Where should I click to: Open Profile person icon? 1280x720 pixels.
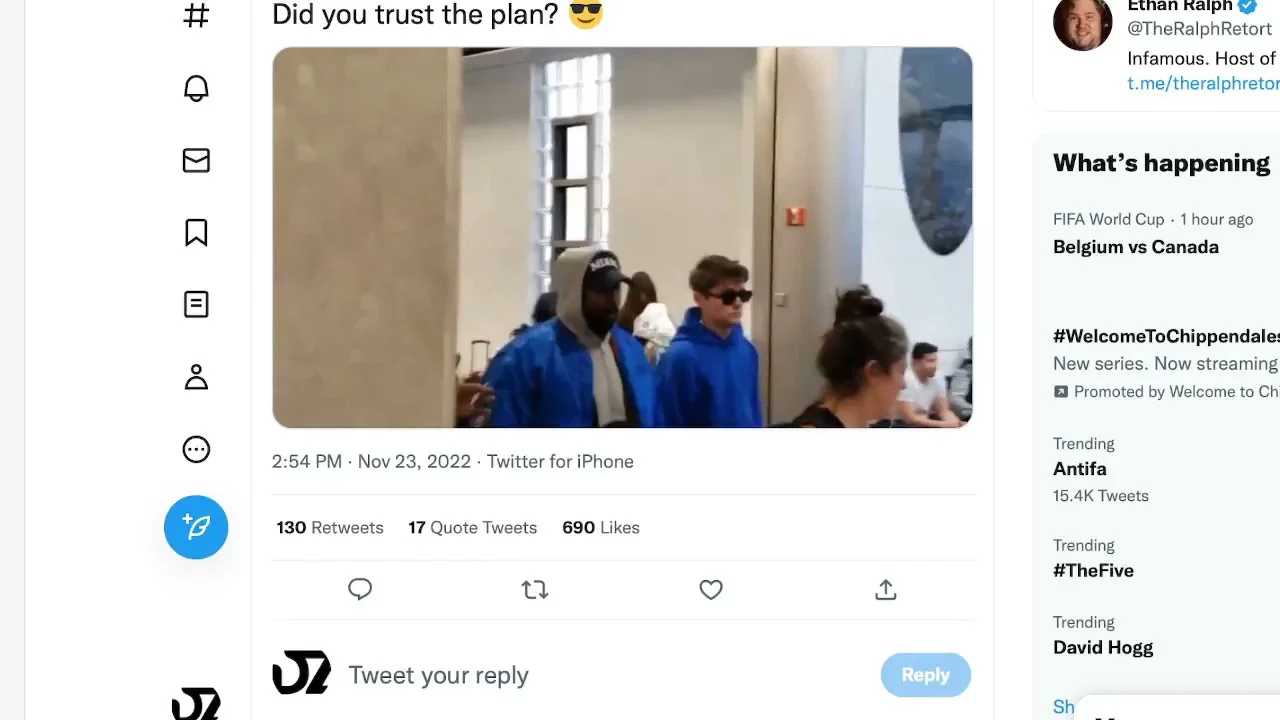pos(196,377)
